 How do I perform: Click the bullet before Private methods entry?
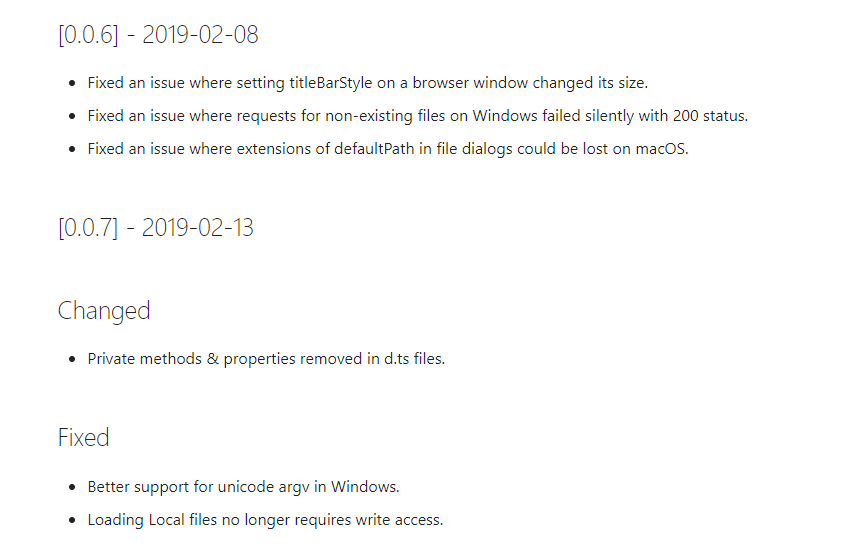pos(72,359)
